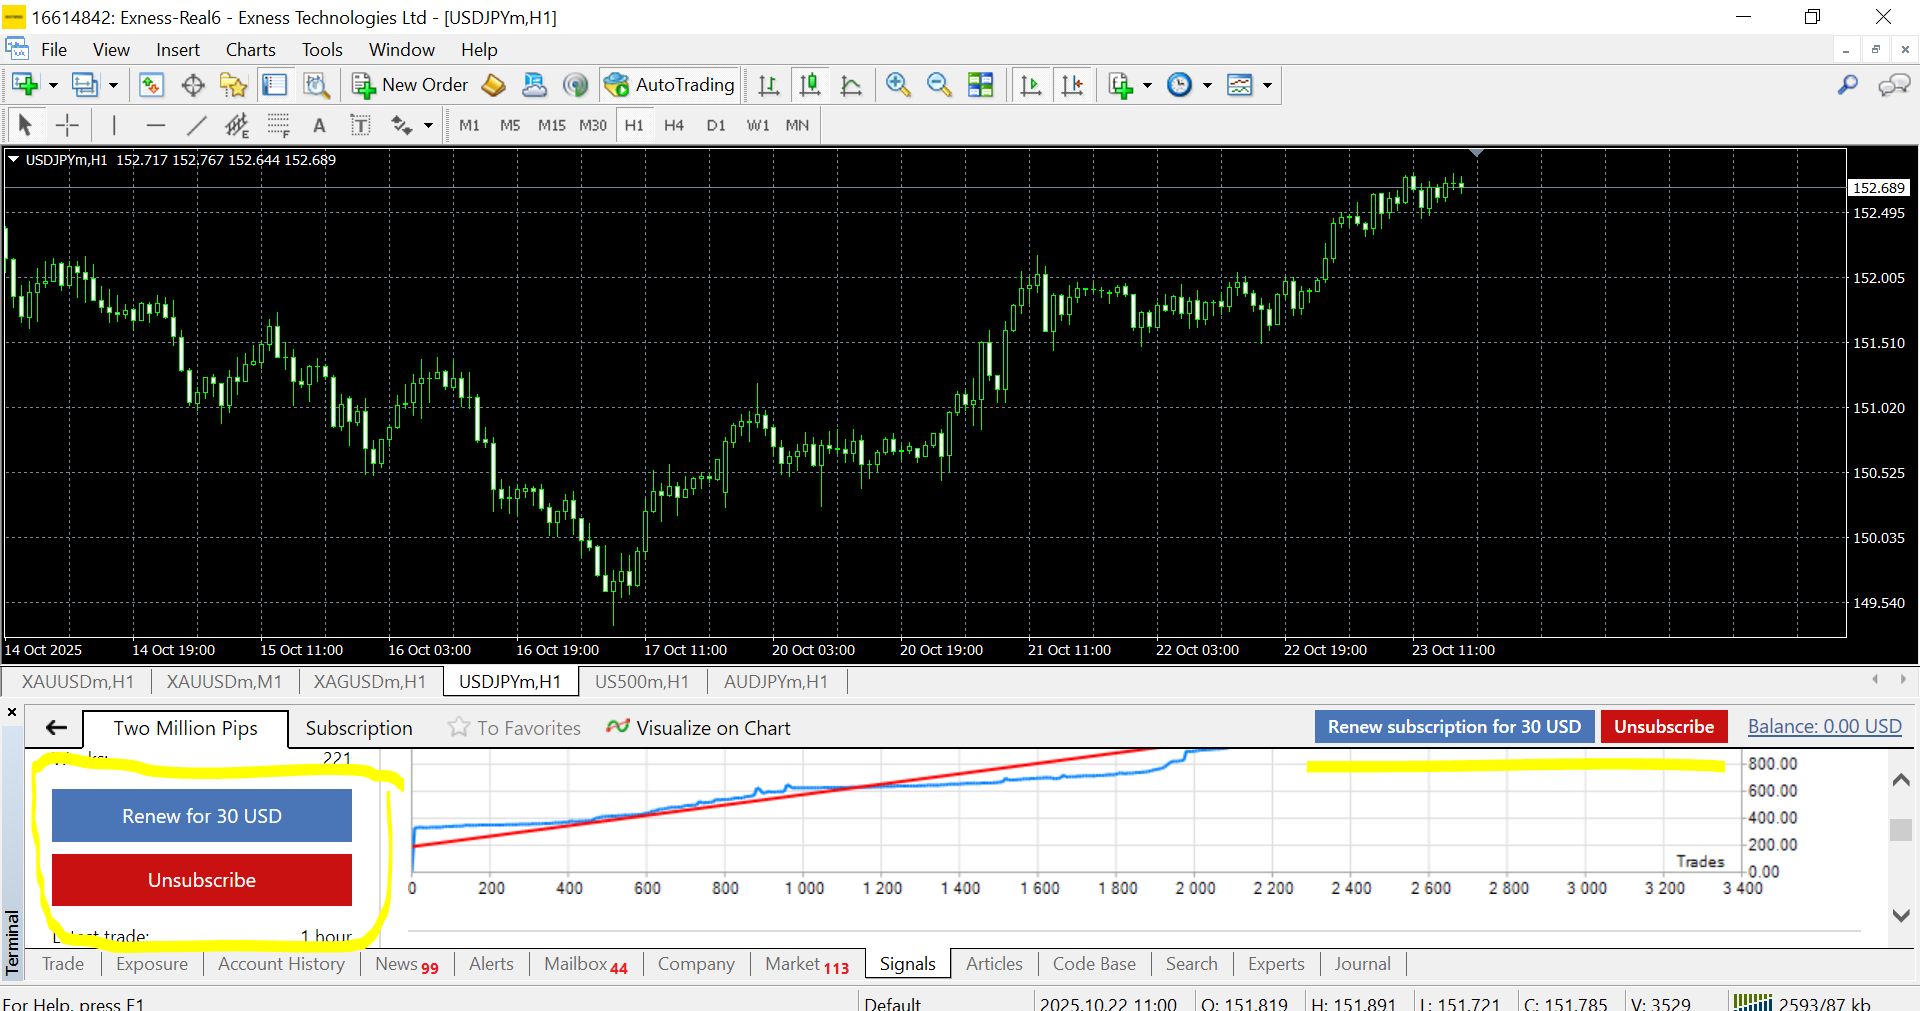The image size is (1920, 1011).
Task: Draw a horizontal line tool
Action: click(x=155, y=125)
